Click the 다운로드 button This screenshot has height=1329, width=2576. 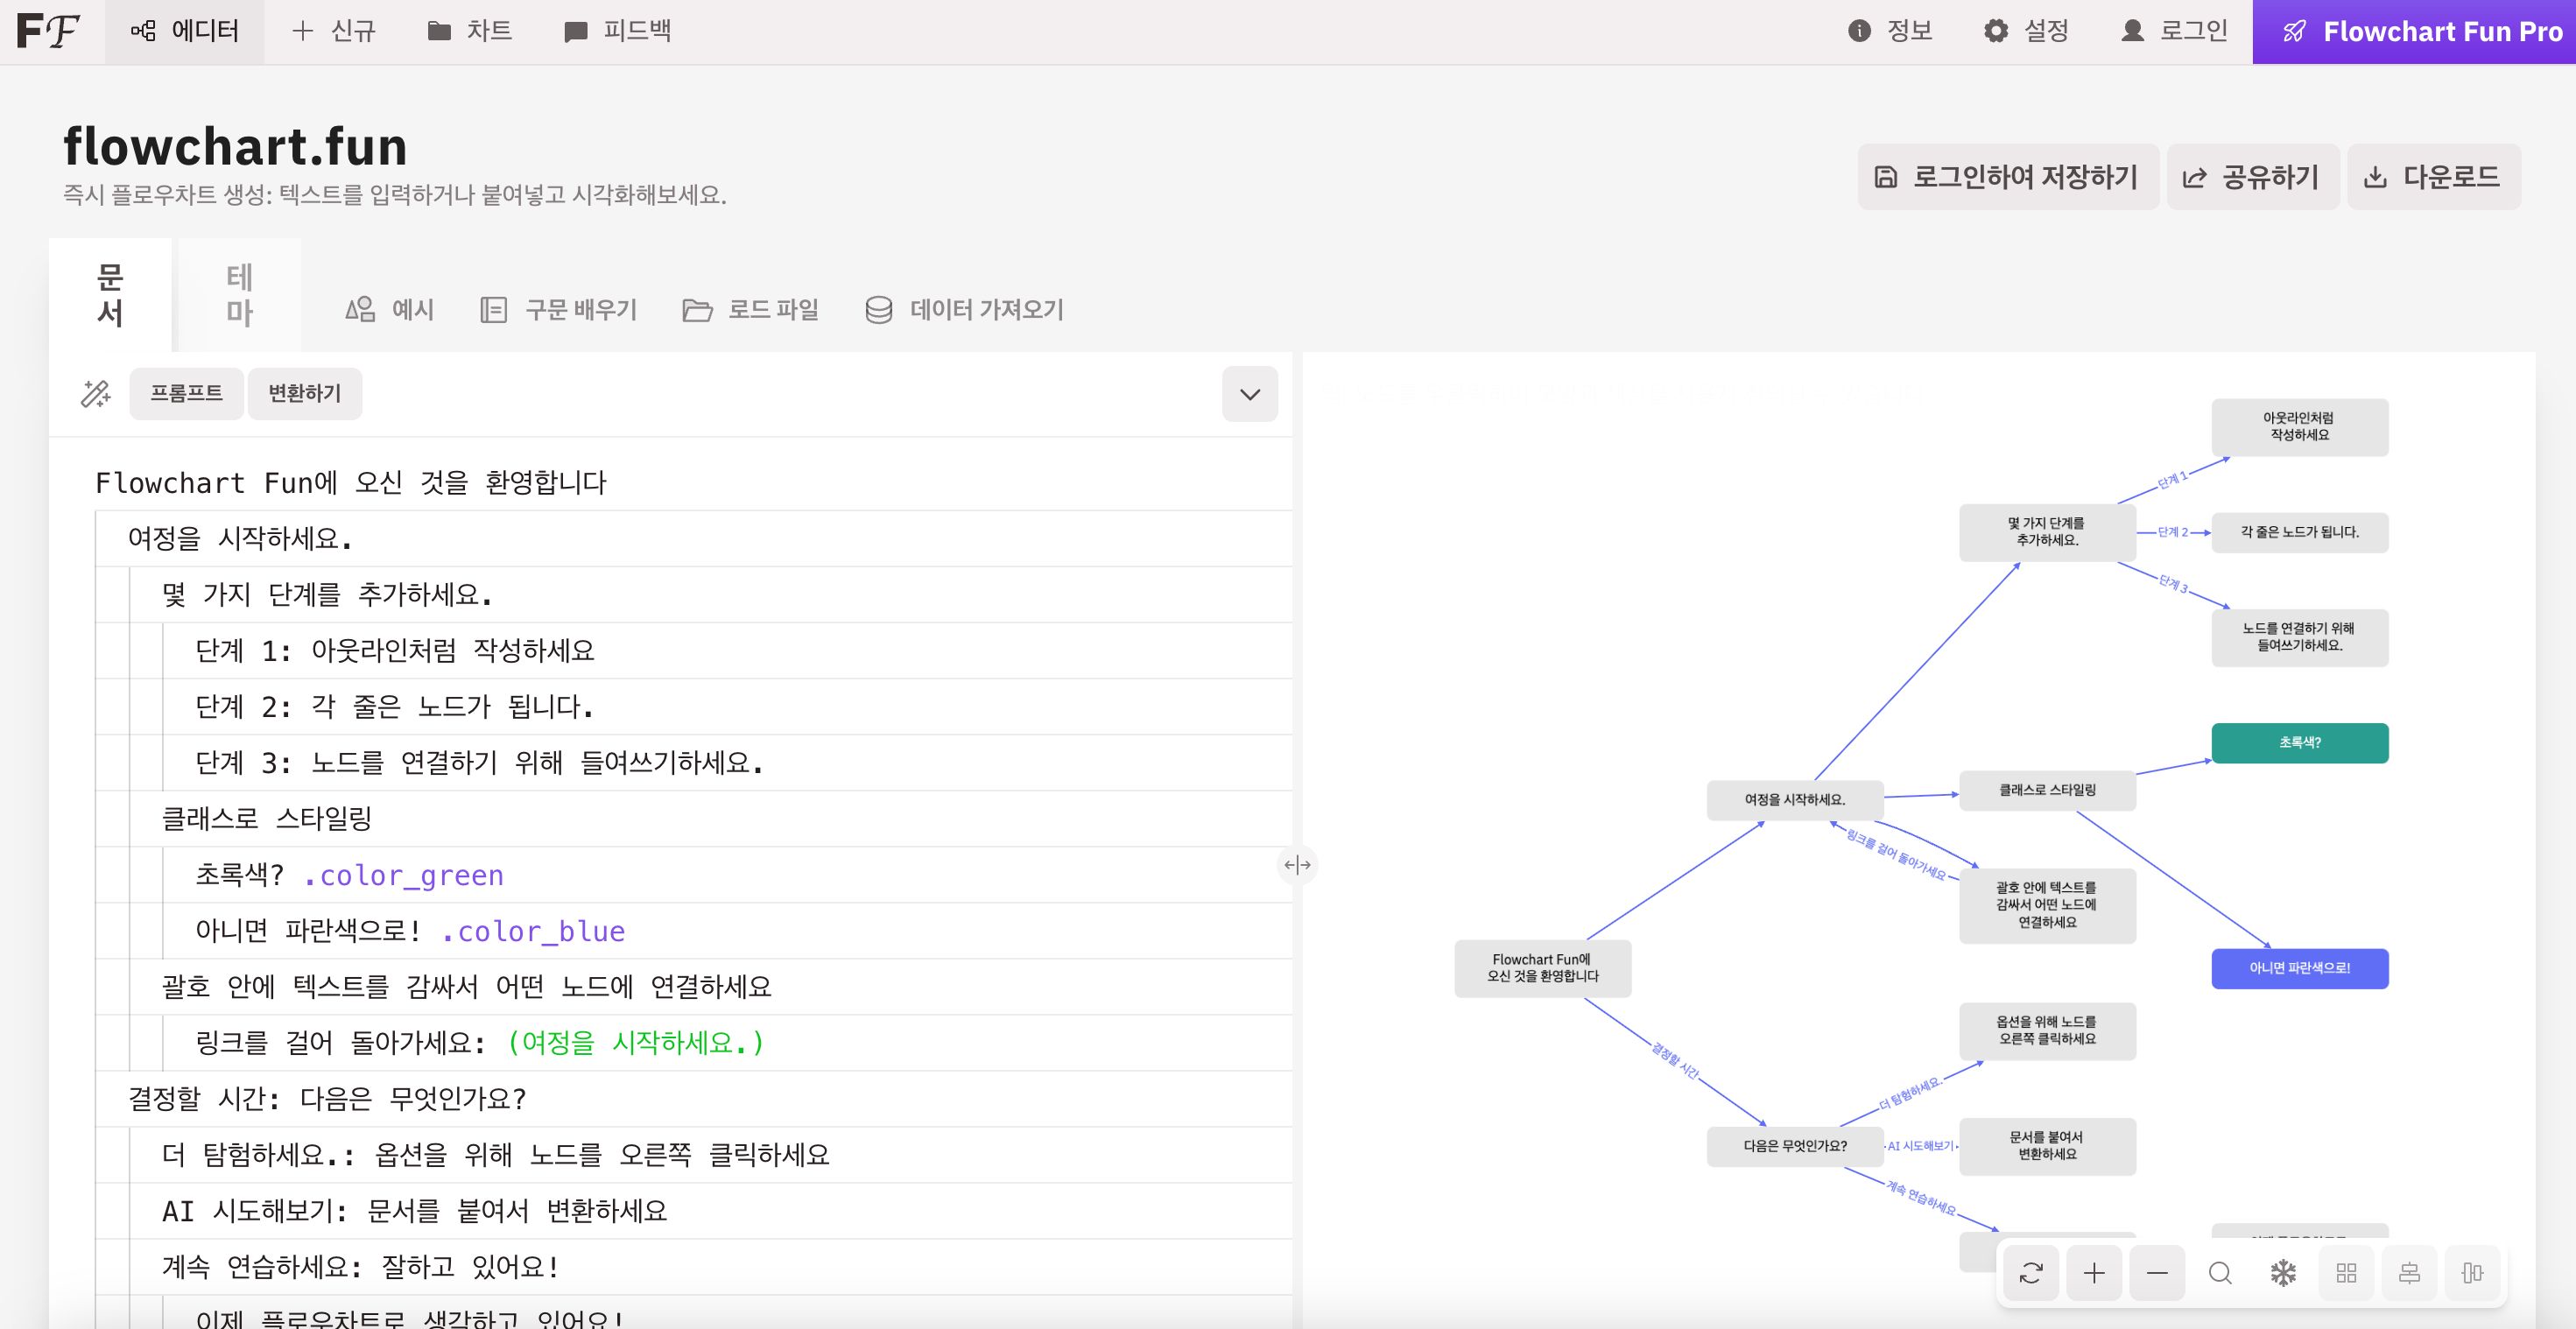[x=2433, y=177]
